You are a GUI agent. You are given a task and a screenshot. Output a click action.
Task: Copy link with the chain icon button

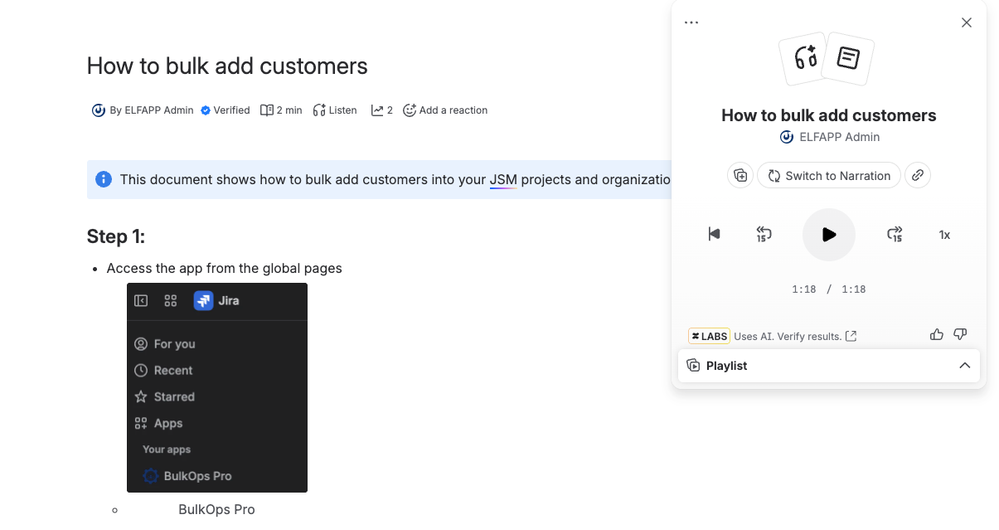(x=917, y=175)
